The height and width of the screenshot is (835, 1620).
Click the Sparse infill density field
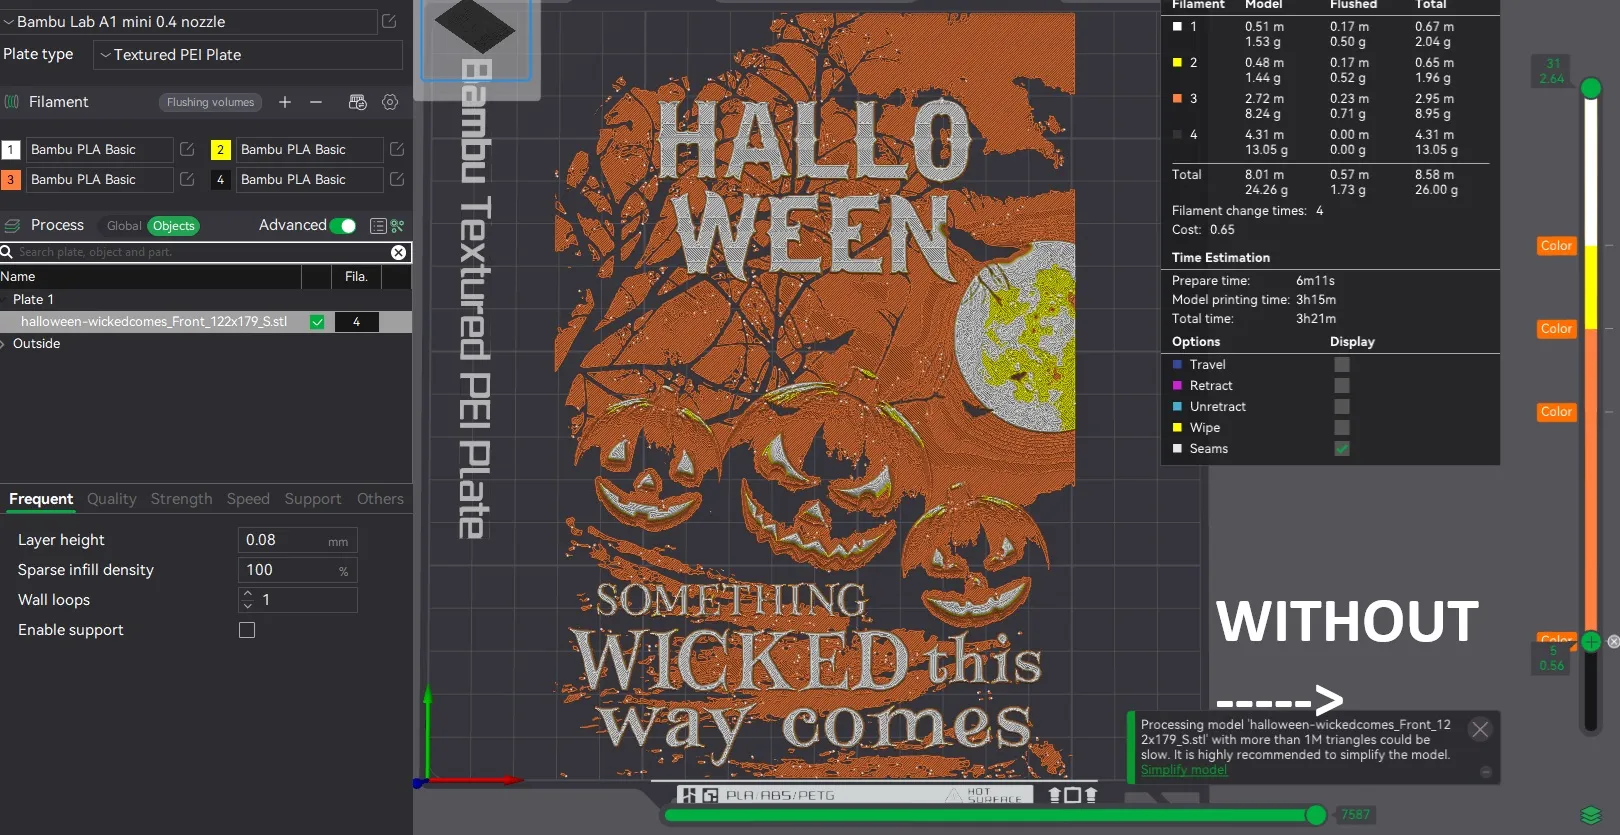(298, 570)
